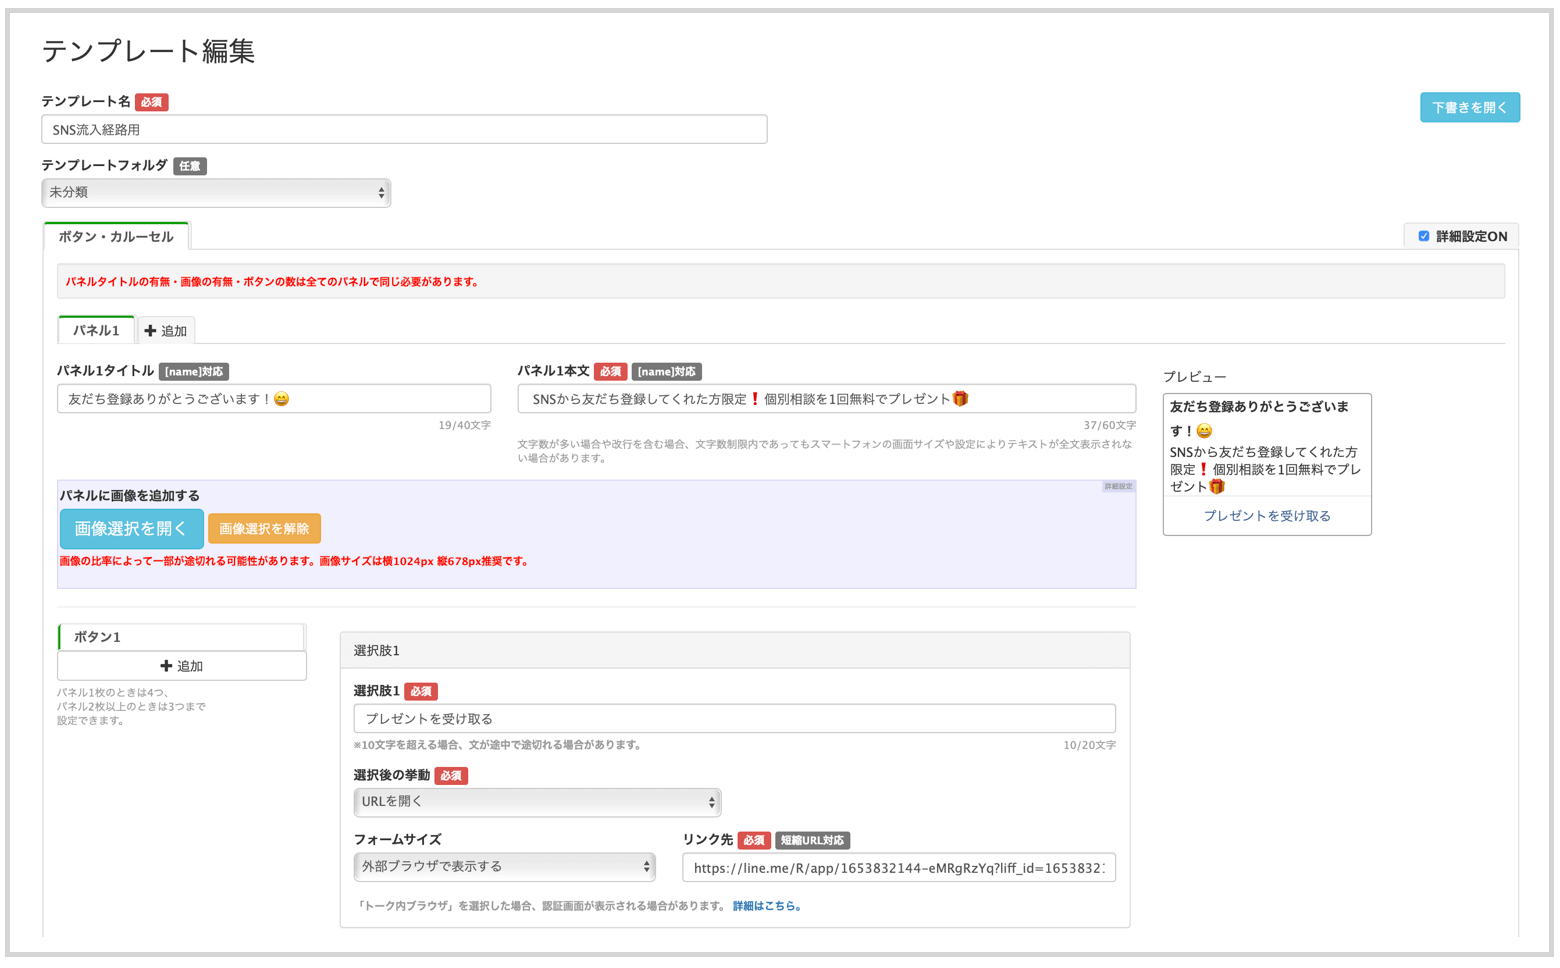Viewport: 1560px width, 968px height.
Task: Click the plus icon on button 追加 row
Action: coord(166,666)
